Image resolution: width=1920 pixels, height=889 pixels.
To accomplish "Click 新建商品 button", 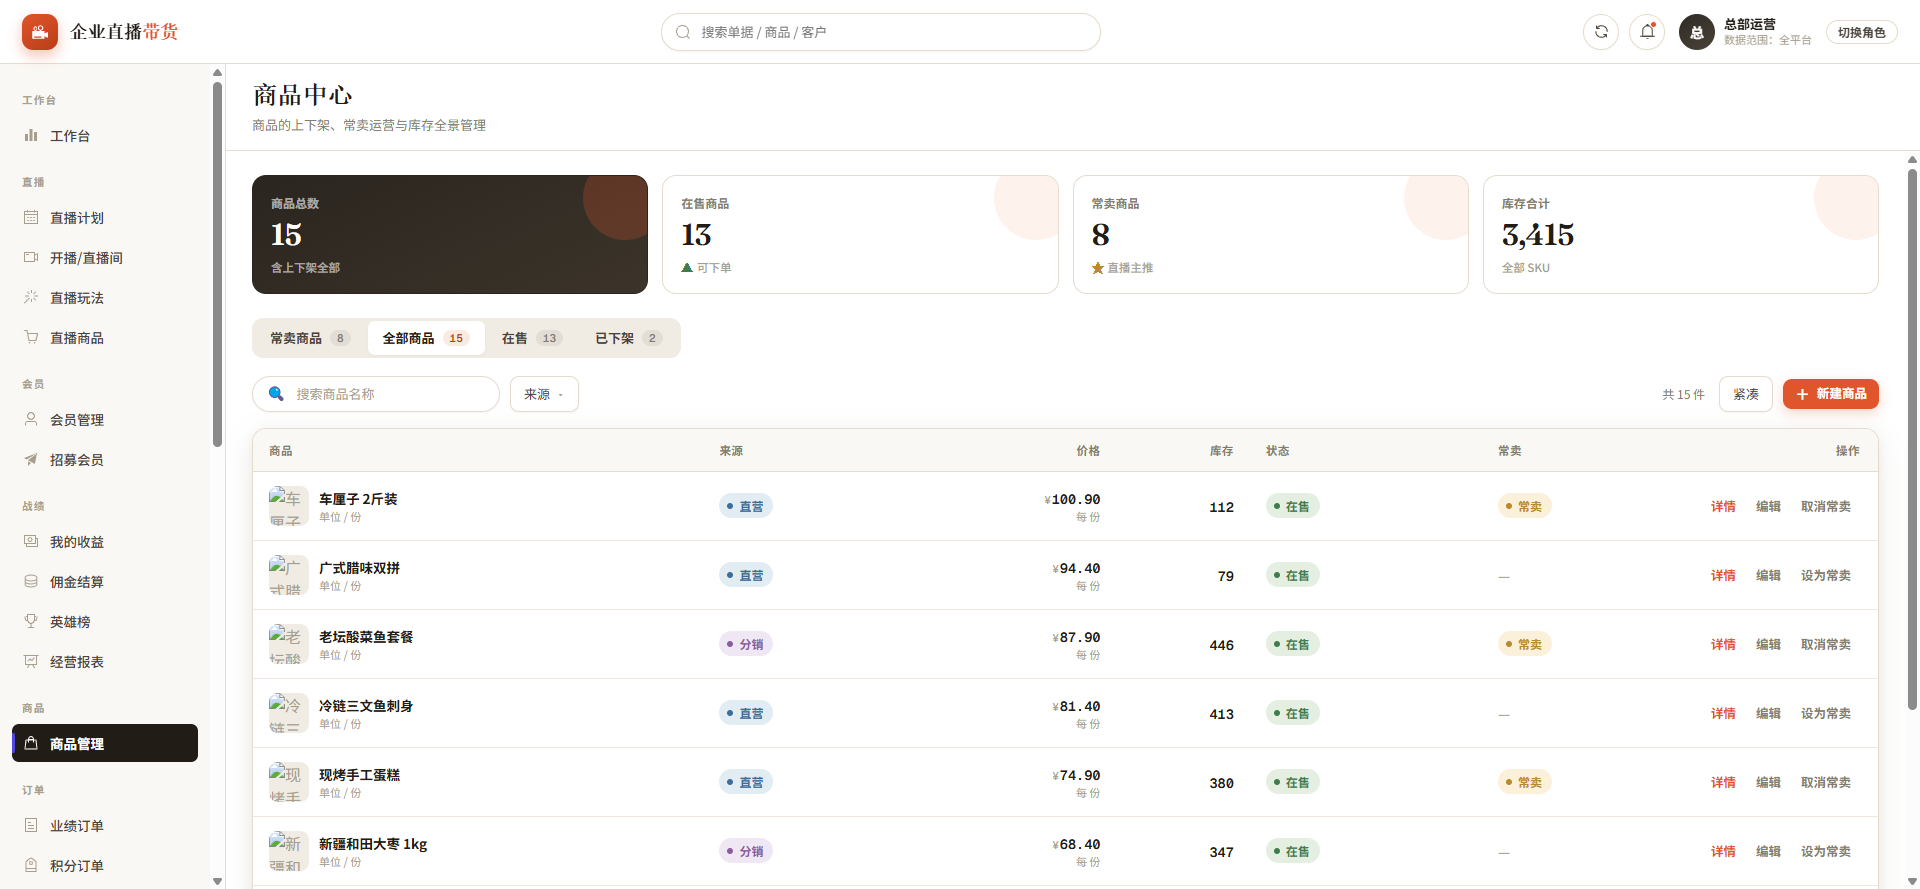I will pos(1831,394).
